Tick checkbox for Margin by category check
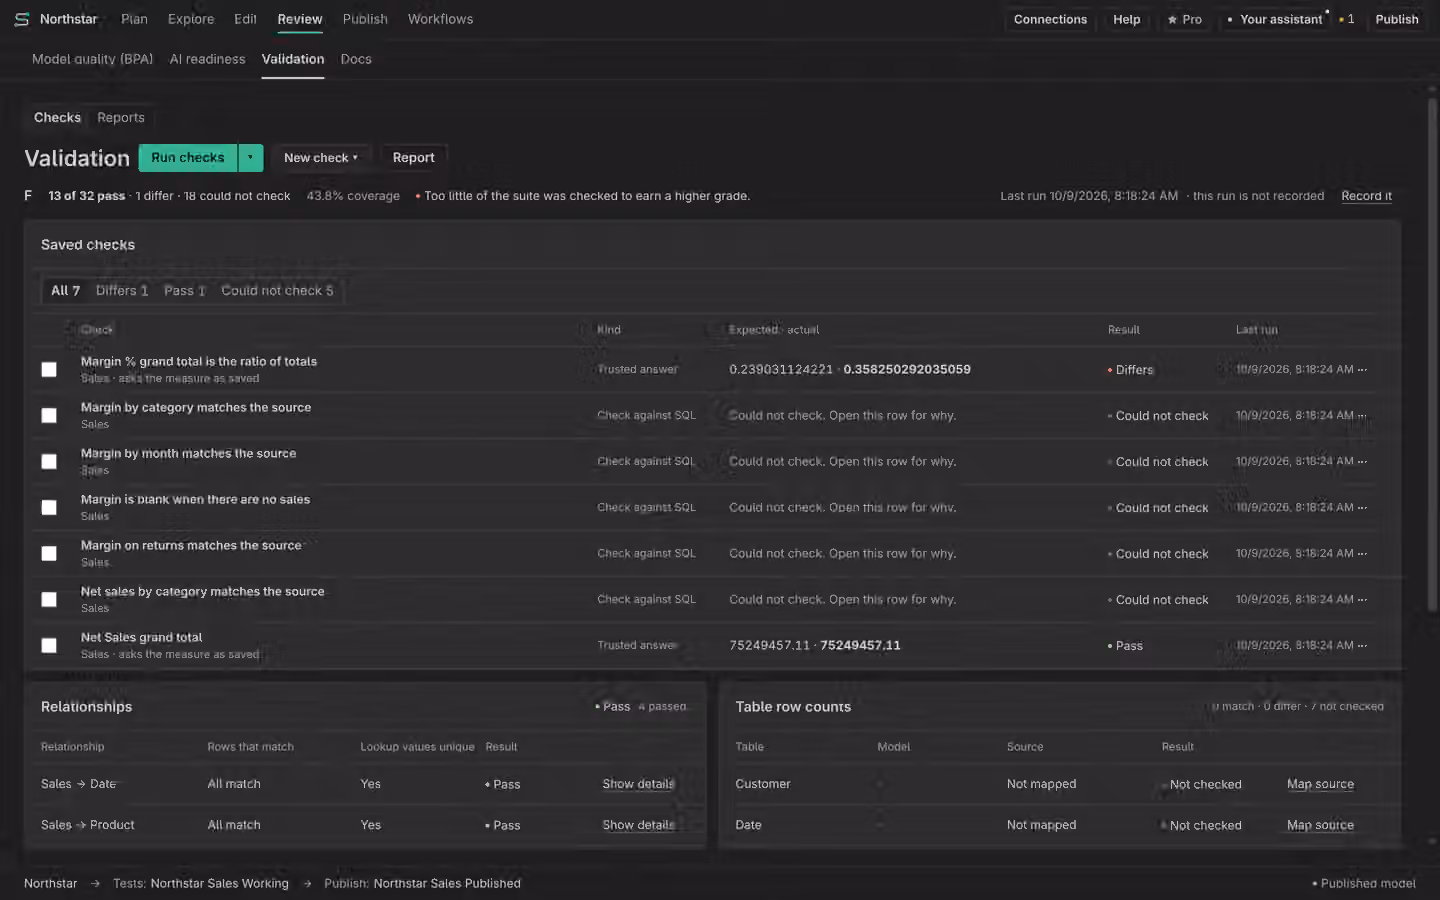This screenshot has width=1440, height=900. point(49,415)
